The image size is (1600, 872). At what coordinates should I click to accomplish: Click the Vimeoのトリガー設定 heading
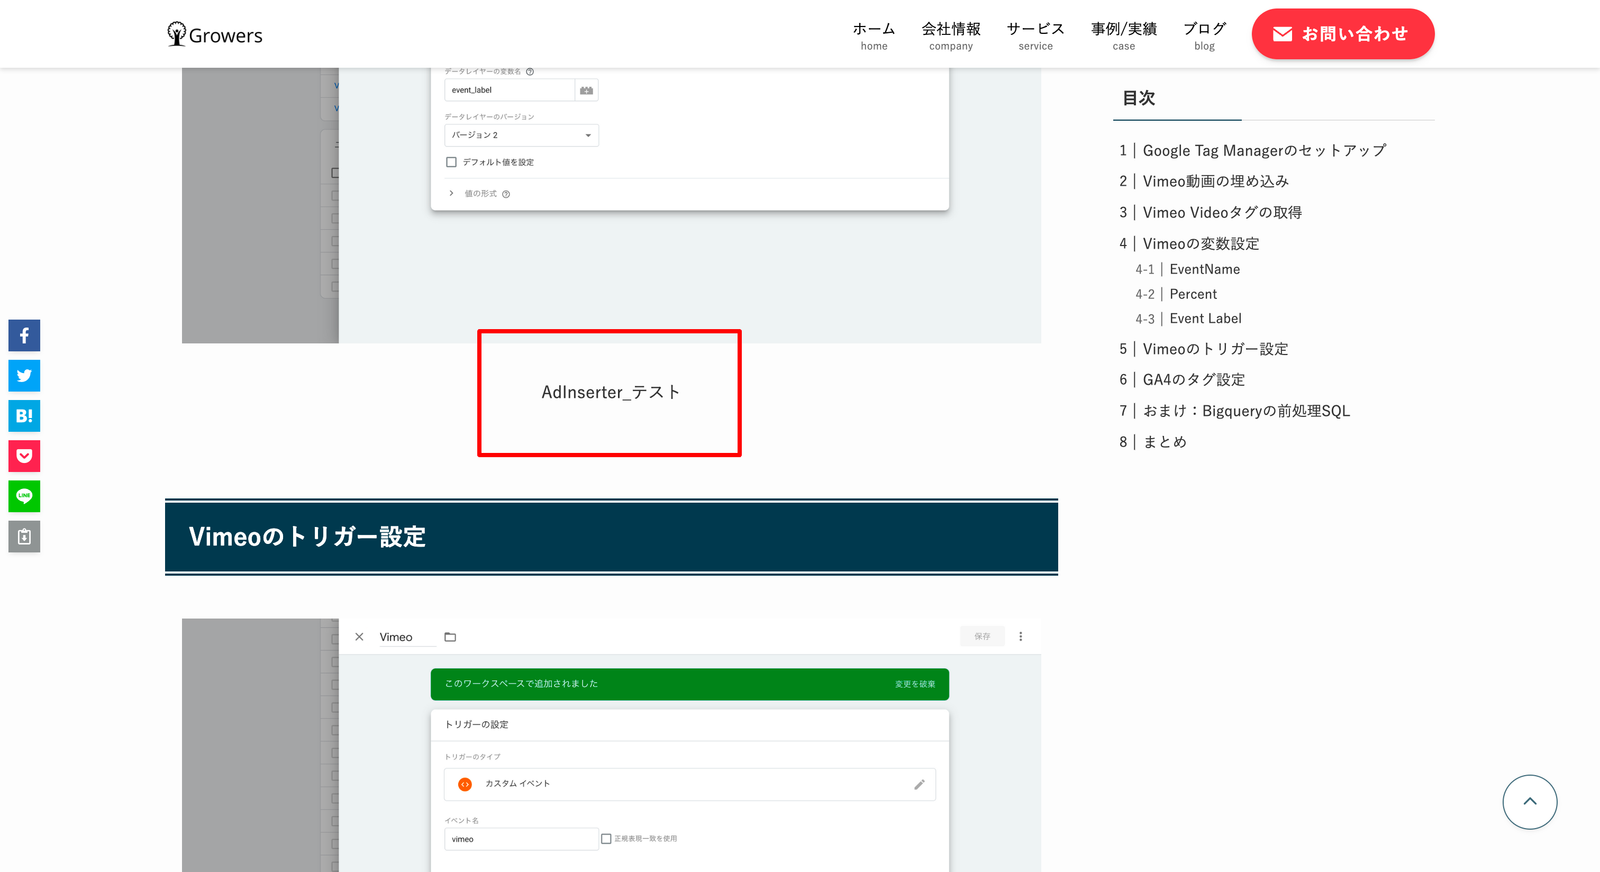611,537
